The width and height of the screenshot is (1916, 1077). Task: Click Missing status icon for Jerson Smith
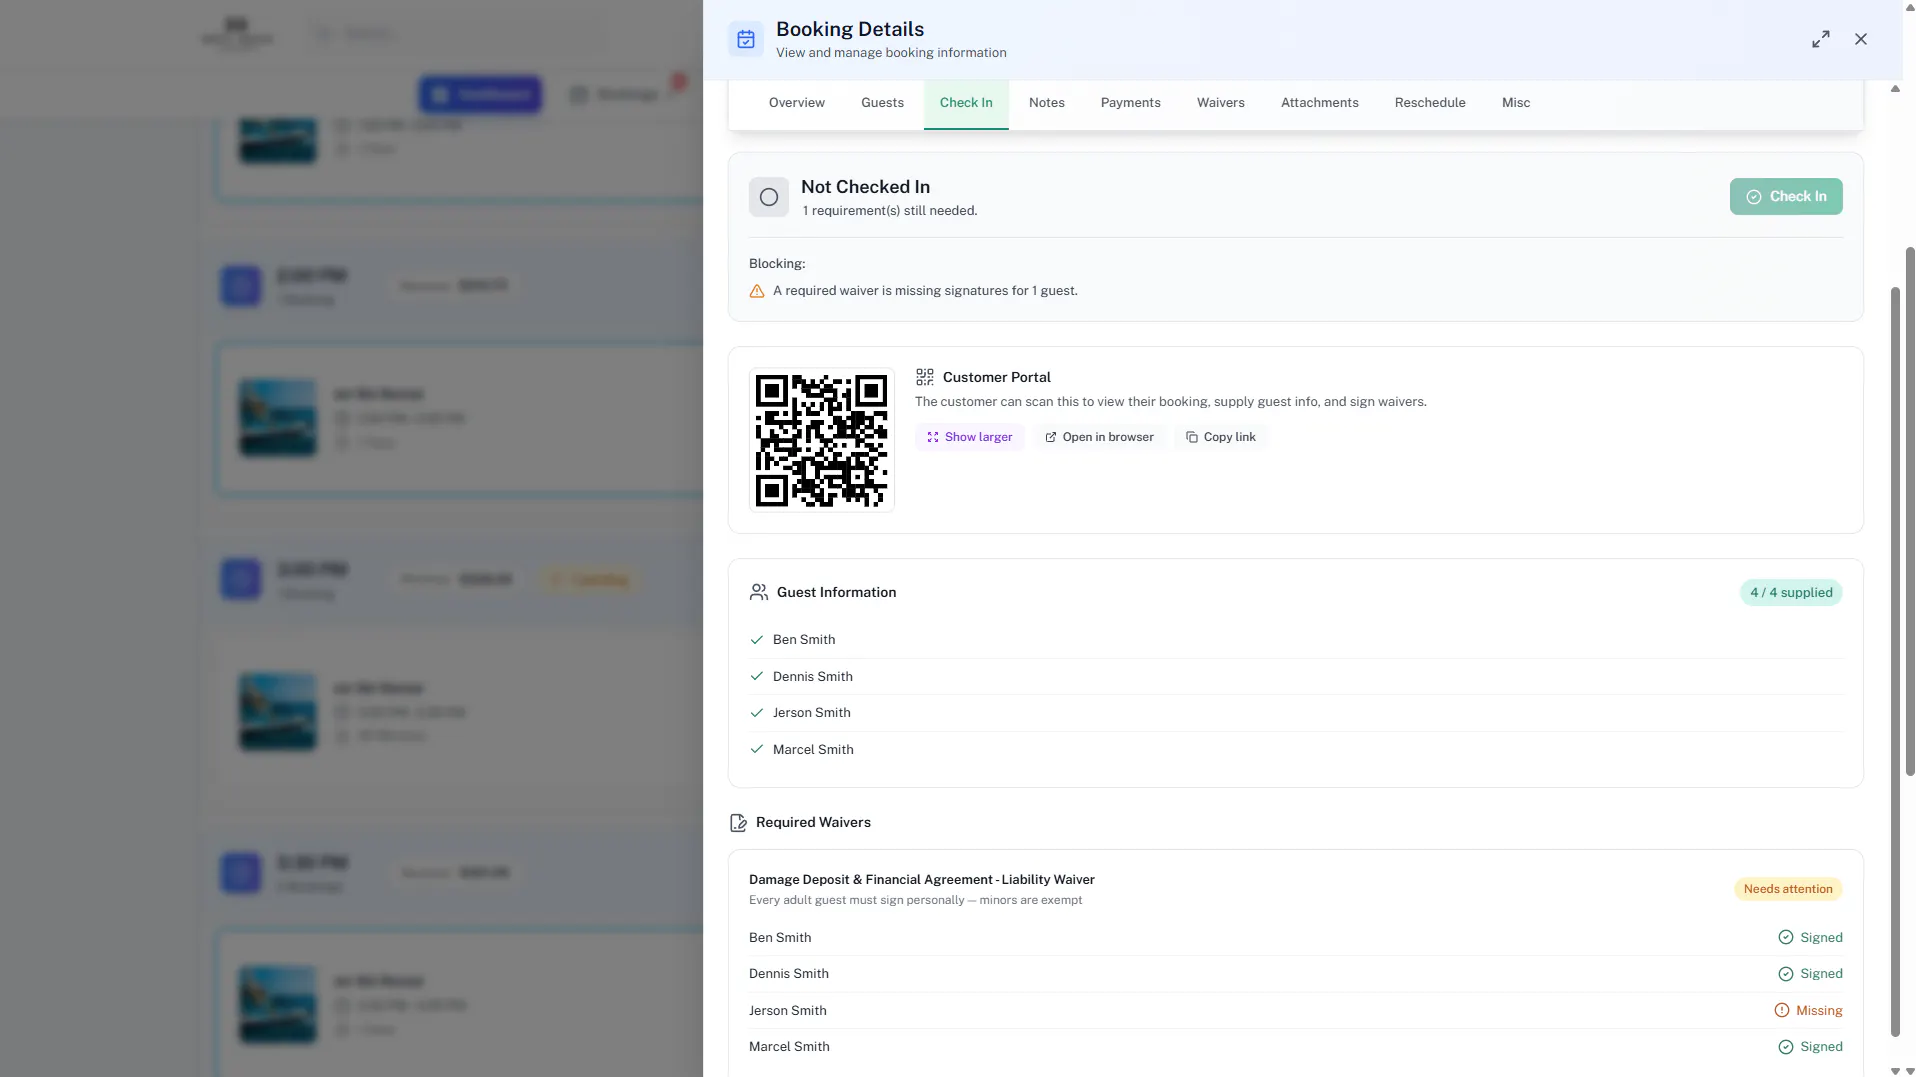click(x=1781, y=1010)
